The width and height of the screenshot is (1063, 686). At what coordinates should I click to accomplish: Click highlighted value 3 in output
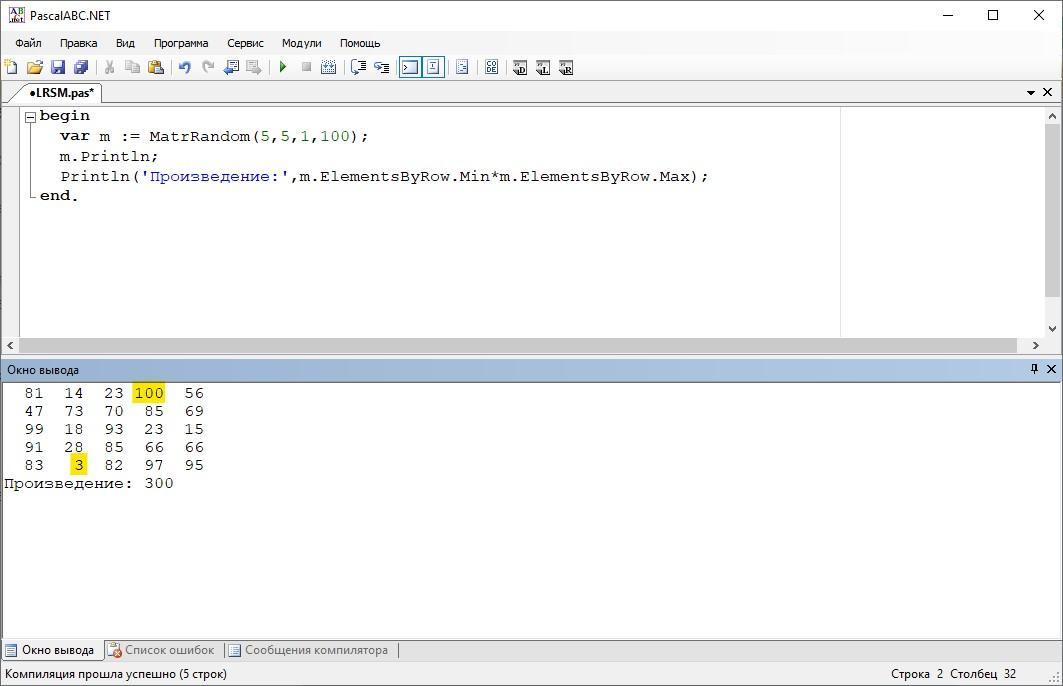tap(79, 465)
